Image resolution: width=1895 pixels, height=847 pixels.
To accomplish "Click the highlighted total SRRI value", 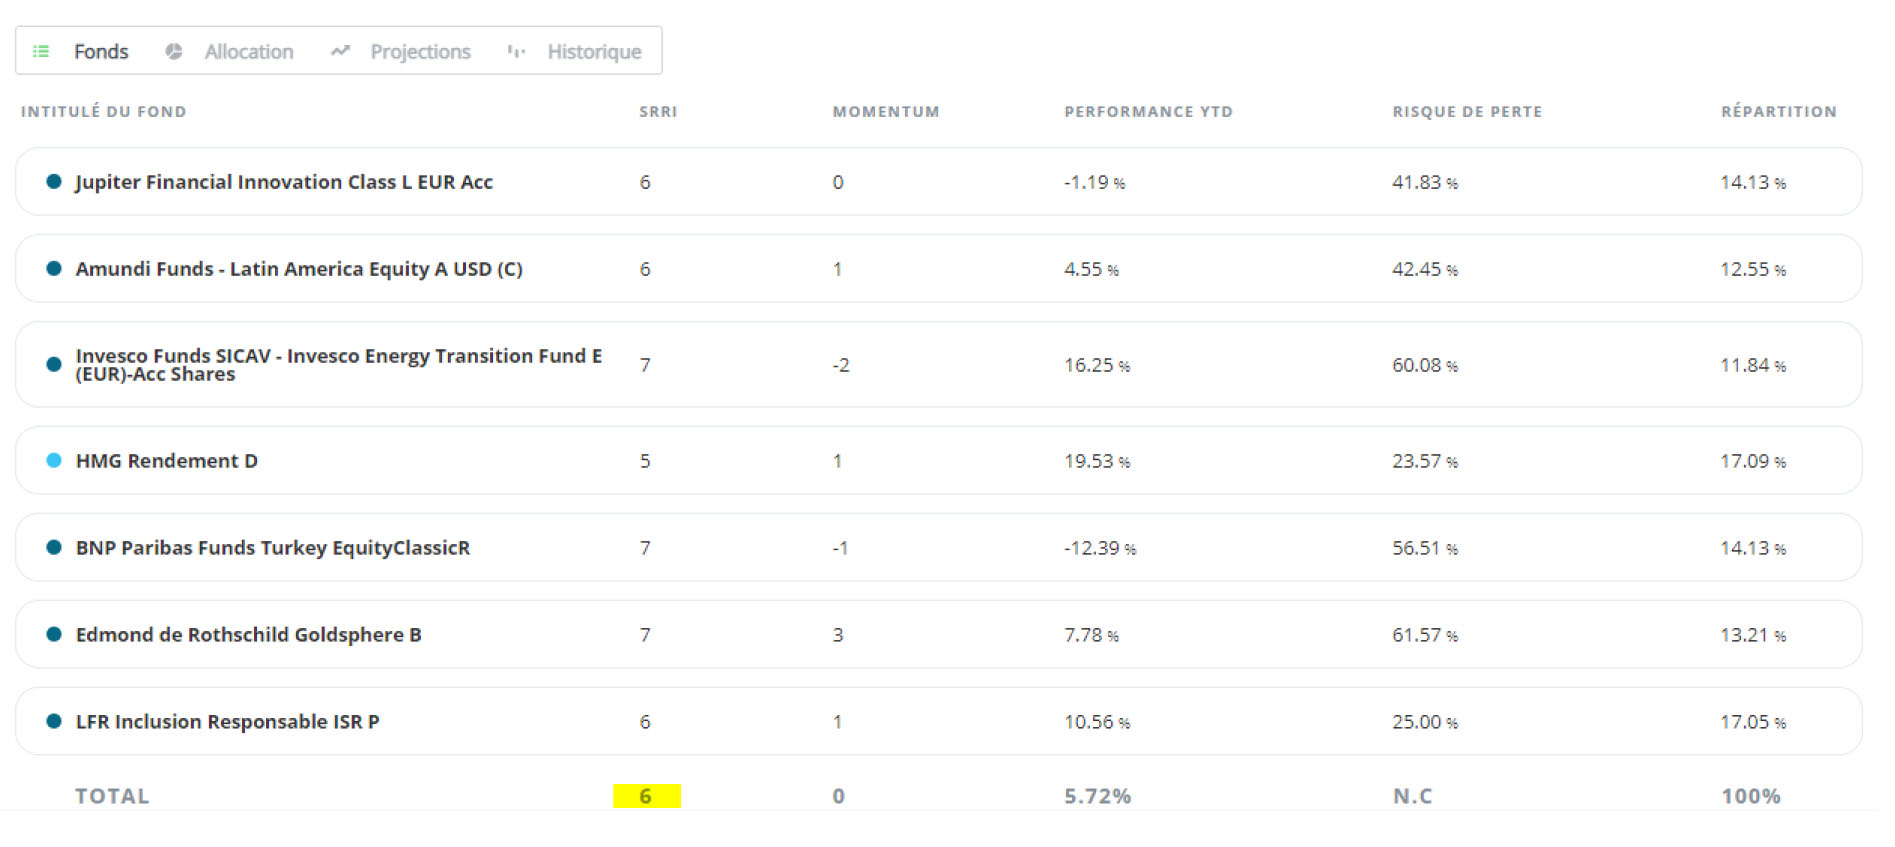I will tap(646, 796).
